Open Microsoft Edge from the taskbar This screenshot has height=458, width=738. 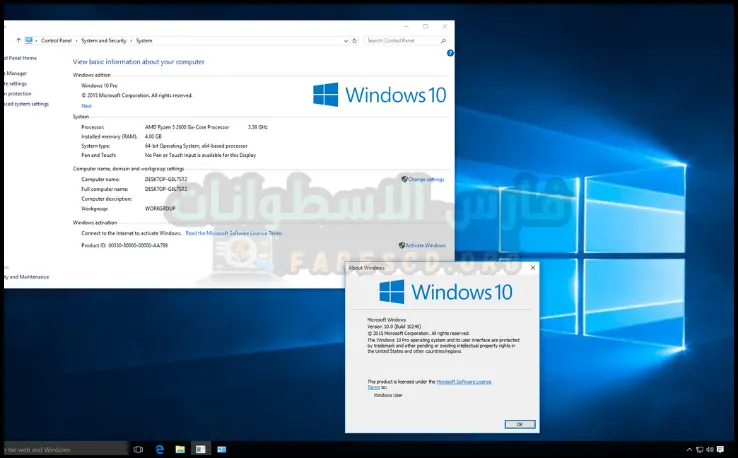pos(159,450)
